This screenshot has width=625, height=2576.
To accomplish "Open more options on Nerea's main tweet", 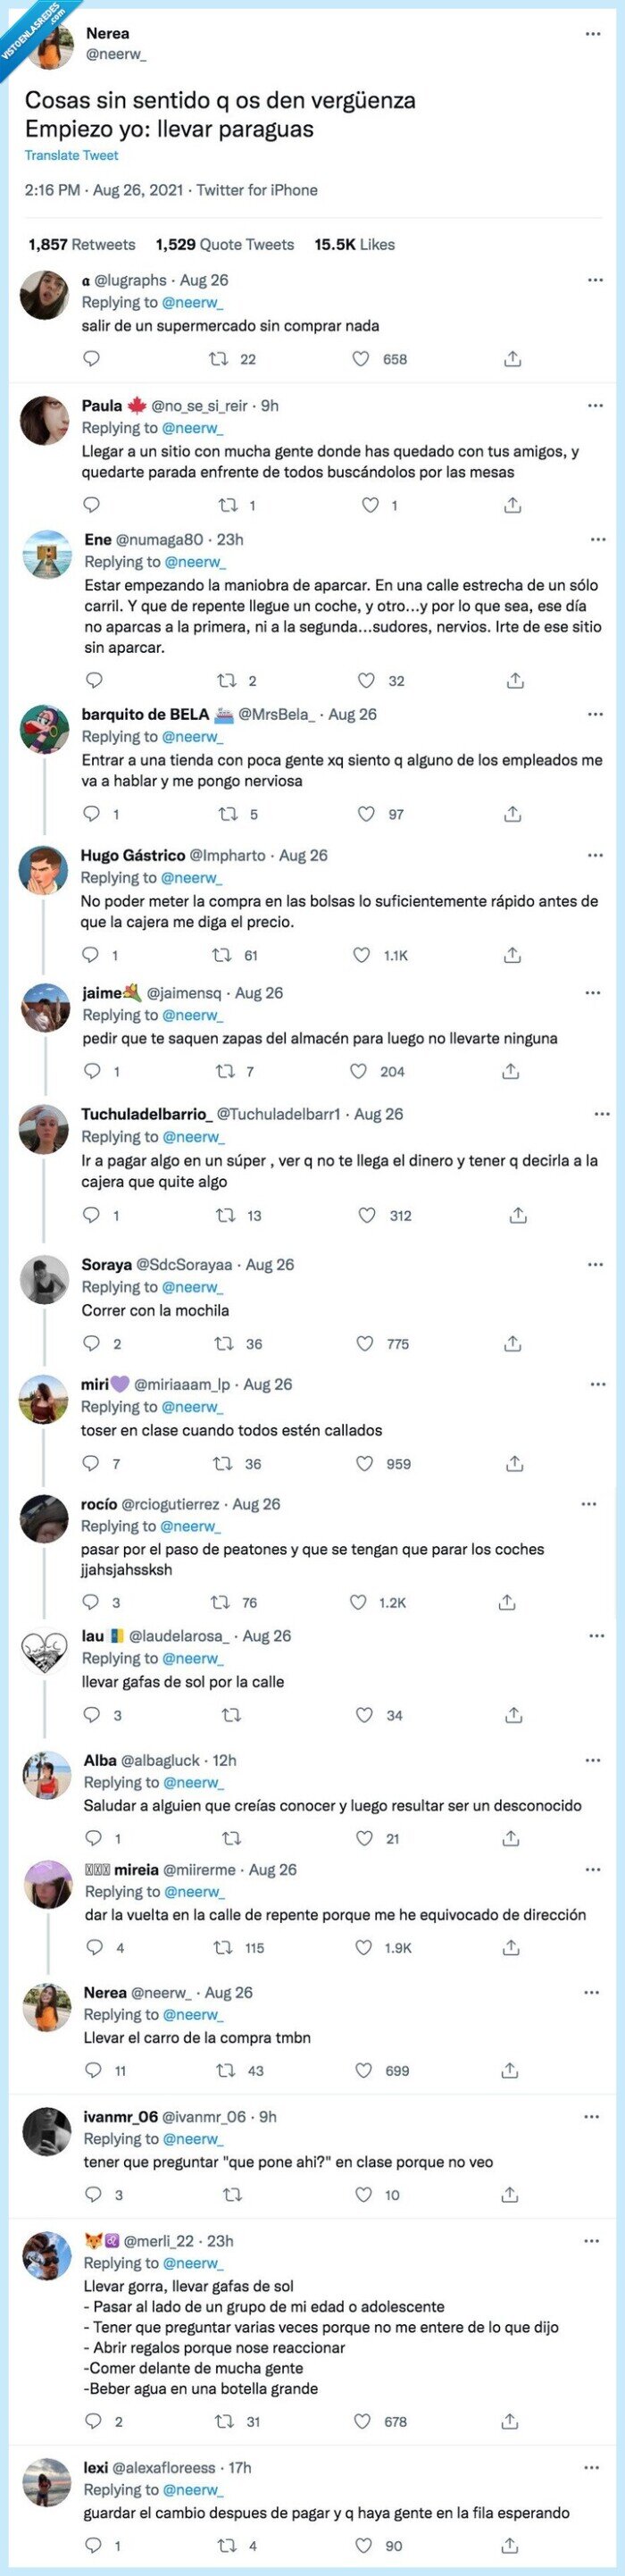I will [x=592, y=33].
